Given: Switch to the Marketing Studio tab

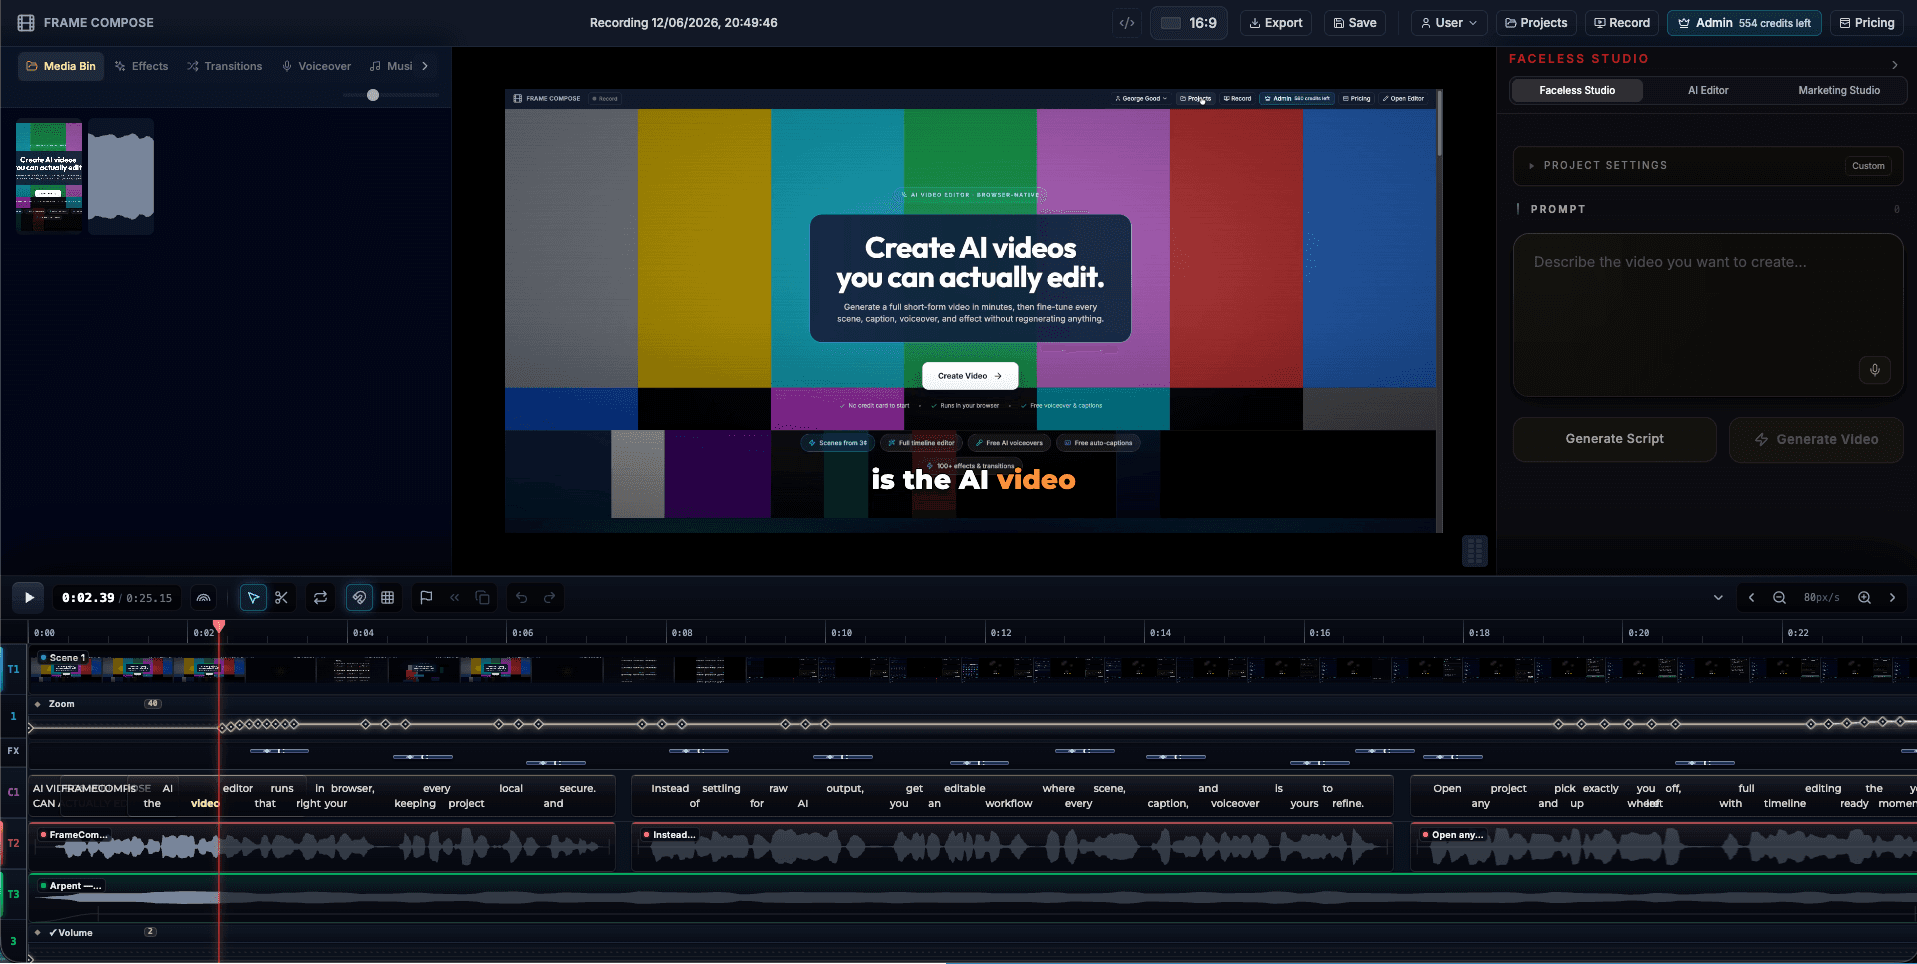Looking at the screenshot, I should [1839, 90].
